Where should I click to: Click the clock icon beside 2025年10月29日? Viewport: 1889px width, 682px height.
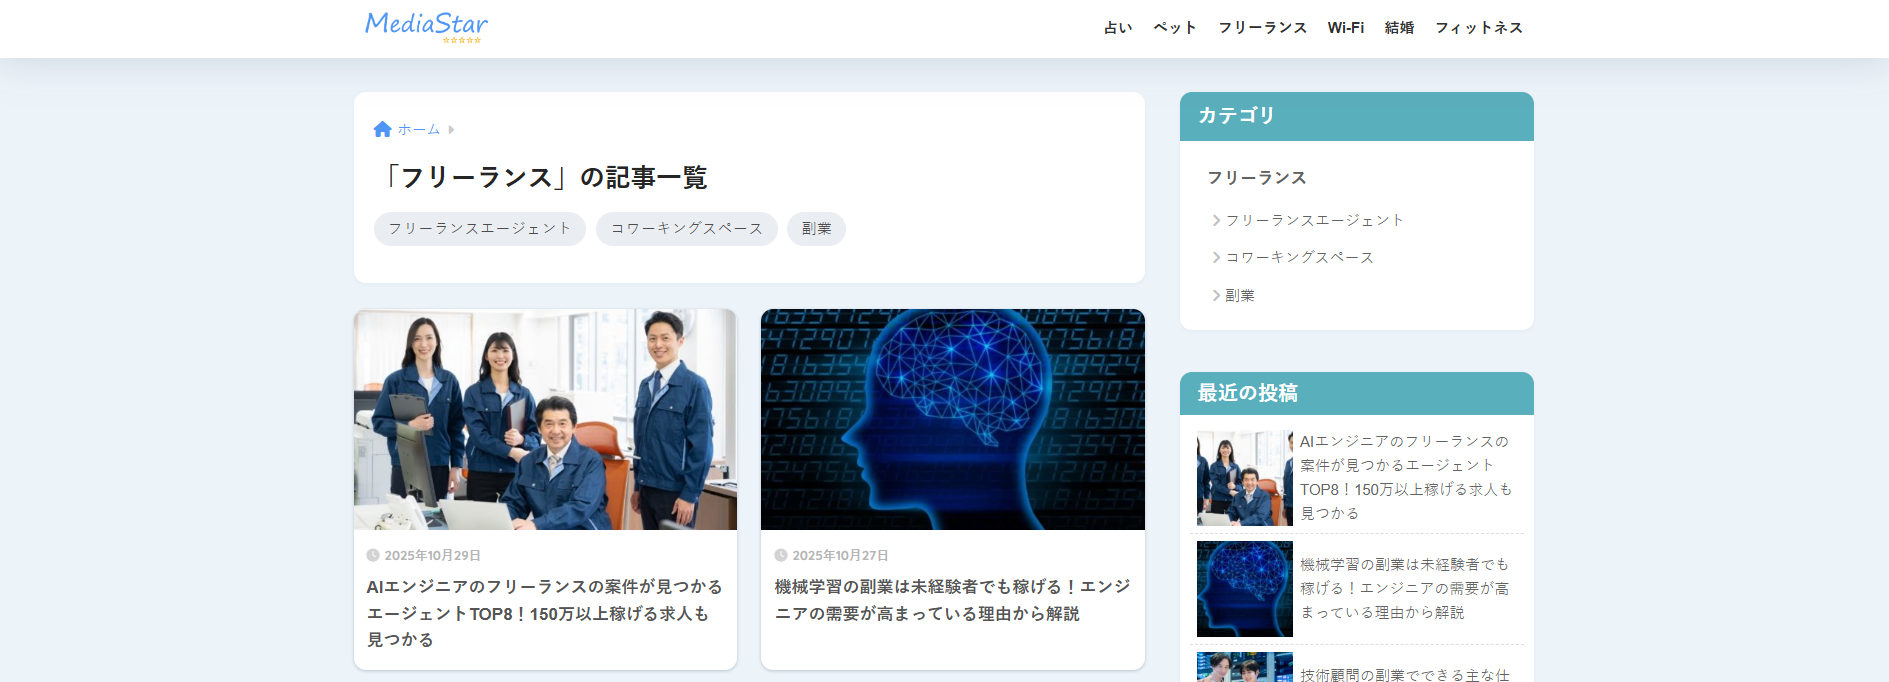(x=373, y=555)
